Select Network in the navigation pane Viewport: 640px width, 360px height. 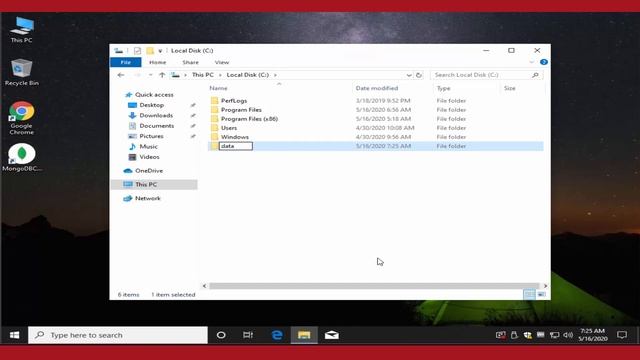(147, 198)
